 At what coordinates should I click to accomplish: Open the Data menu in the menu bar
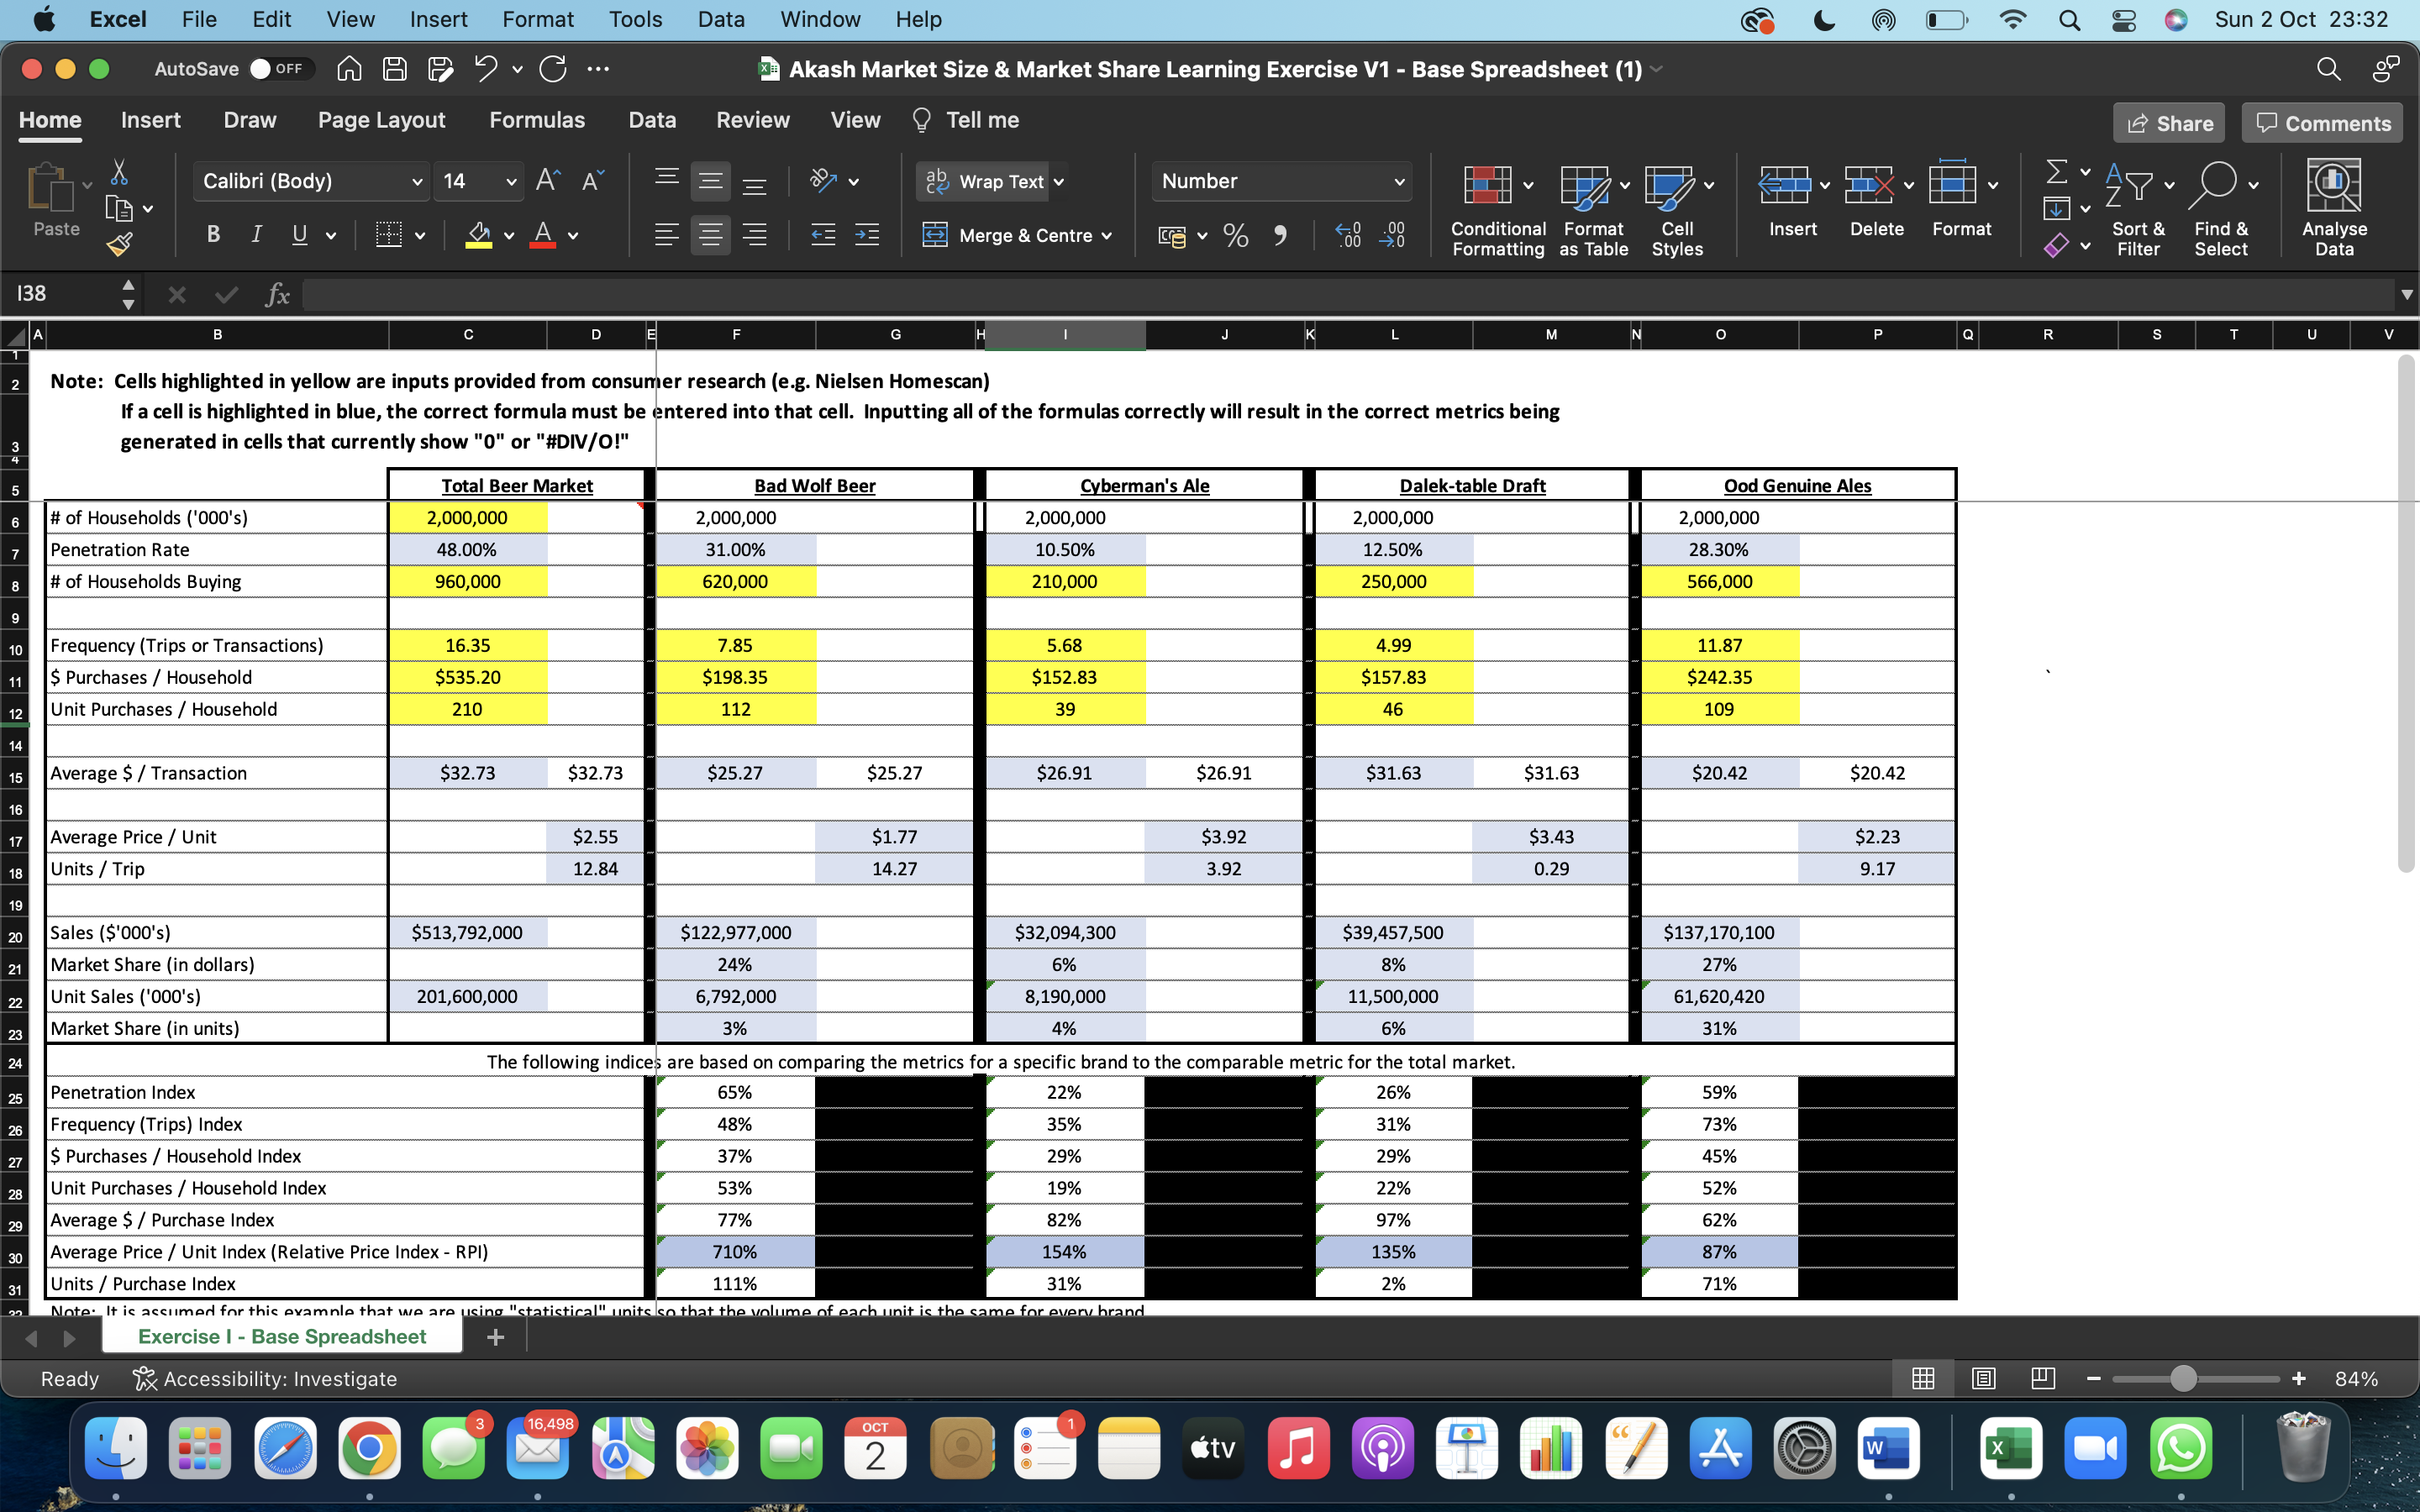tap(720, 19)
